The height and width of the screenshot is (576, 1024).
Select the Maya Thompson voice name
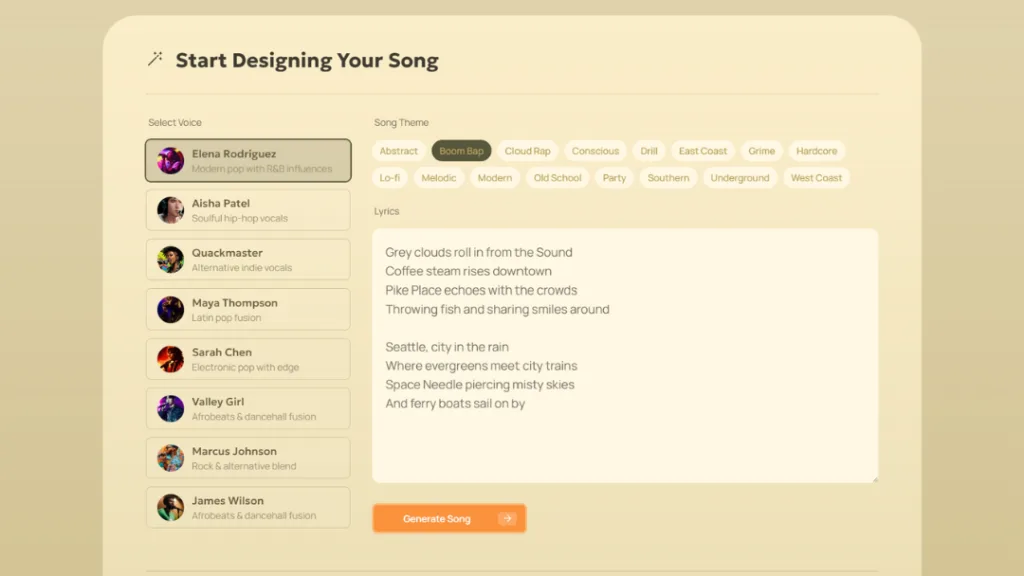234,303
